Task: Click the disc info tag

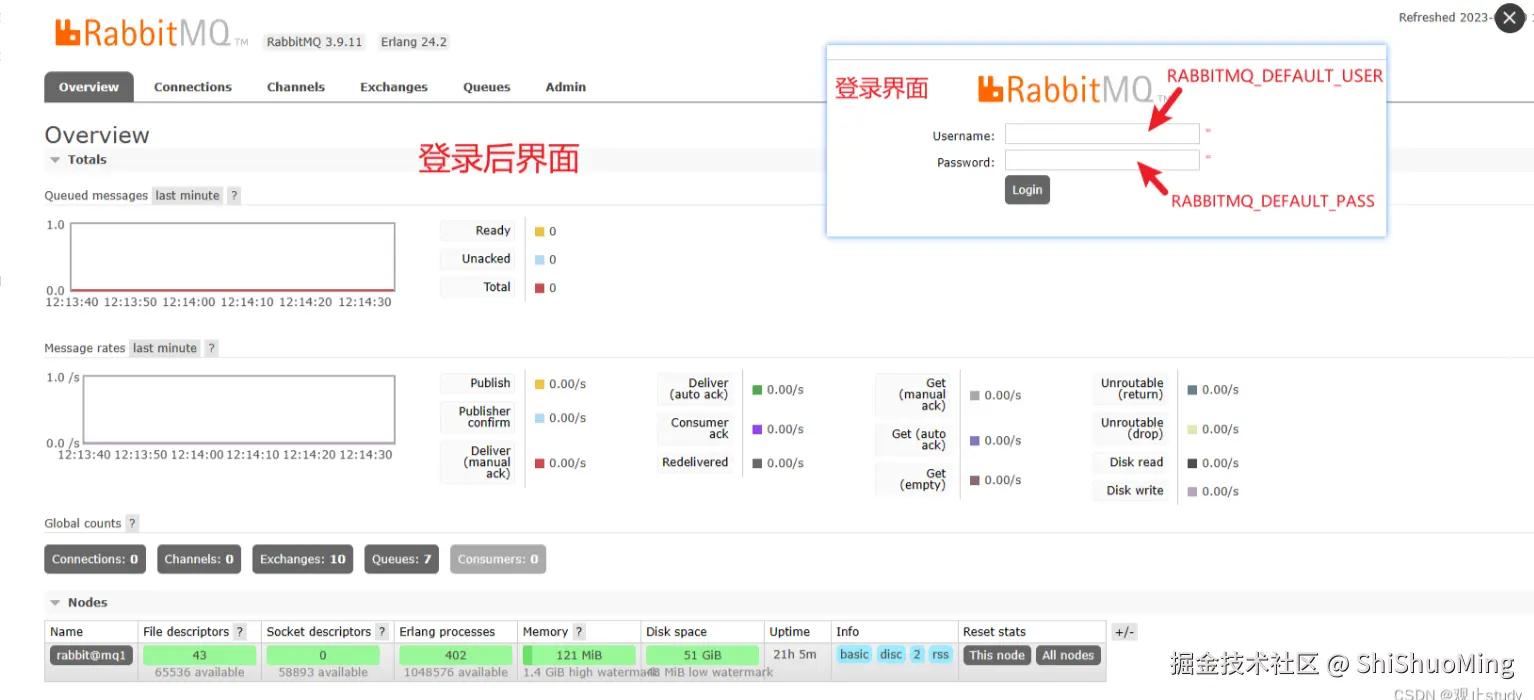Action: pyautogui.click(x=891, y=655)
